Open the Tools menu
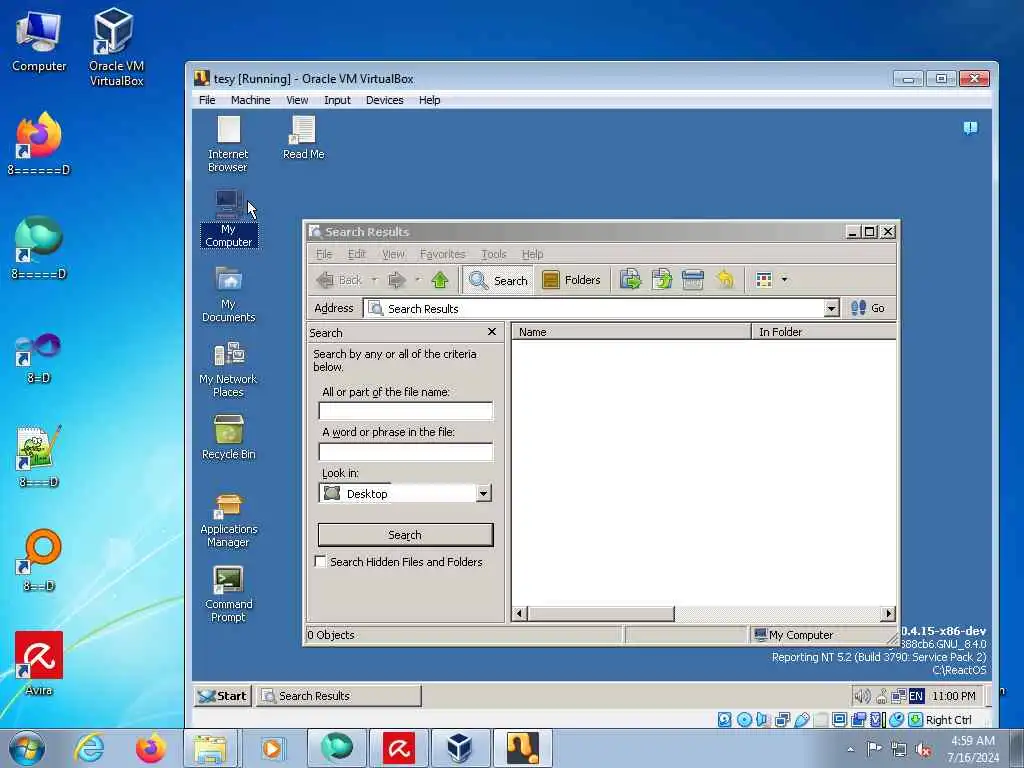 (494, 254)
